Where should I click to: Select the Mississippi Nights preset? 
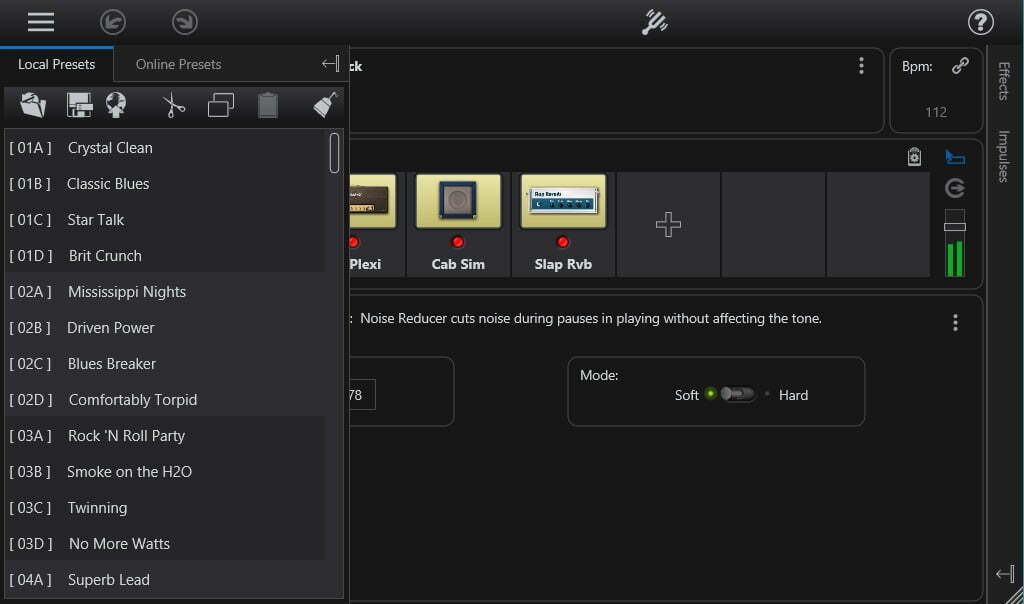(x=126, y=292)
